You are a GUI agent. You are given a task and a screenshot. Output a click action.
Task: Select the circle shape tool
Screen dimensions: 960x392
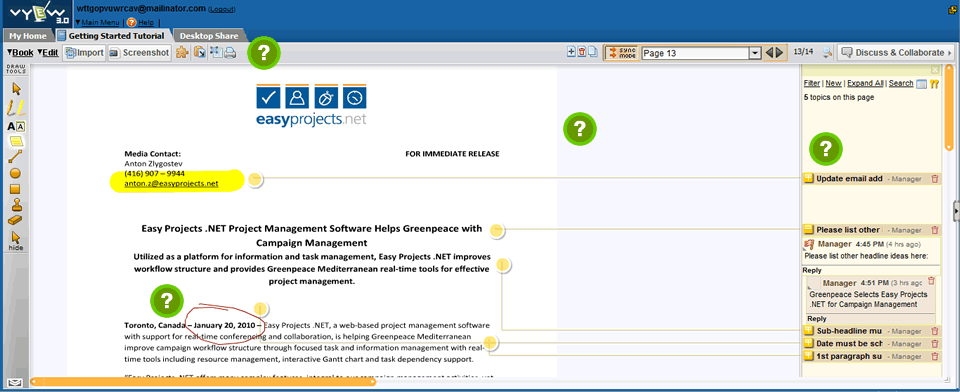coord(16,174)
